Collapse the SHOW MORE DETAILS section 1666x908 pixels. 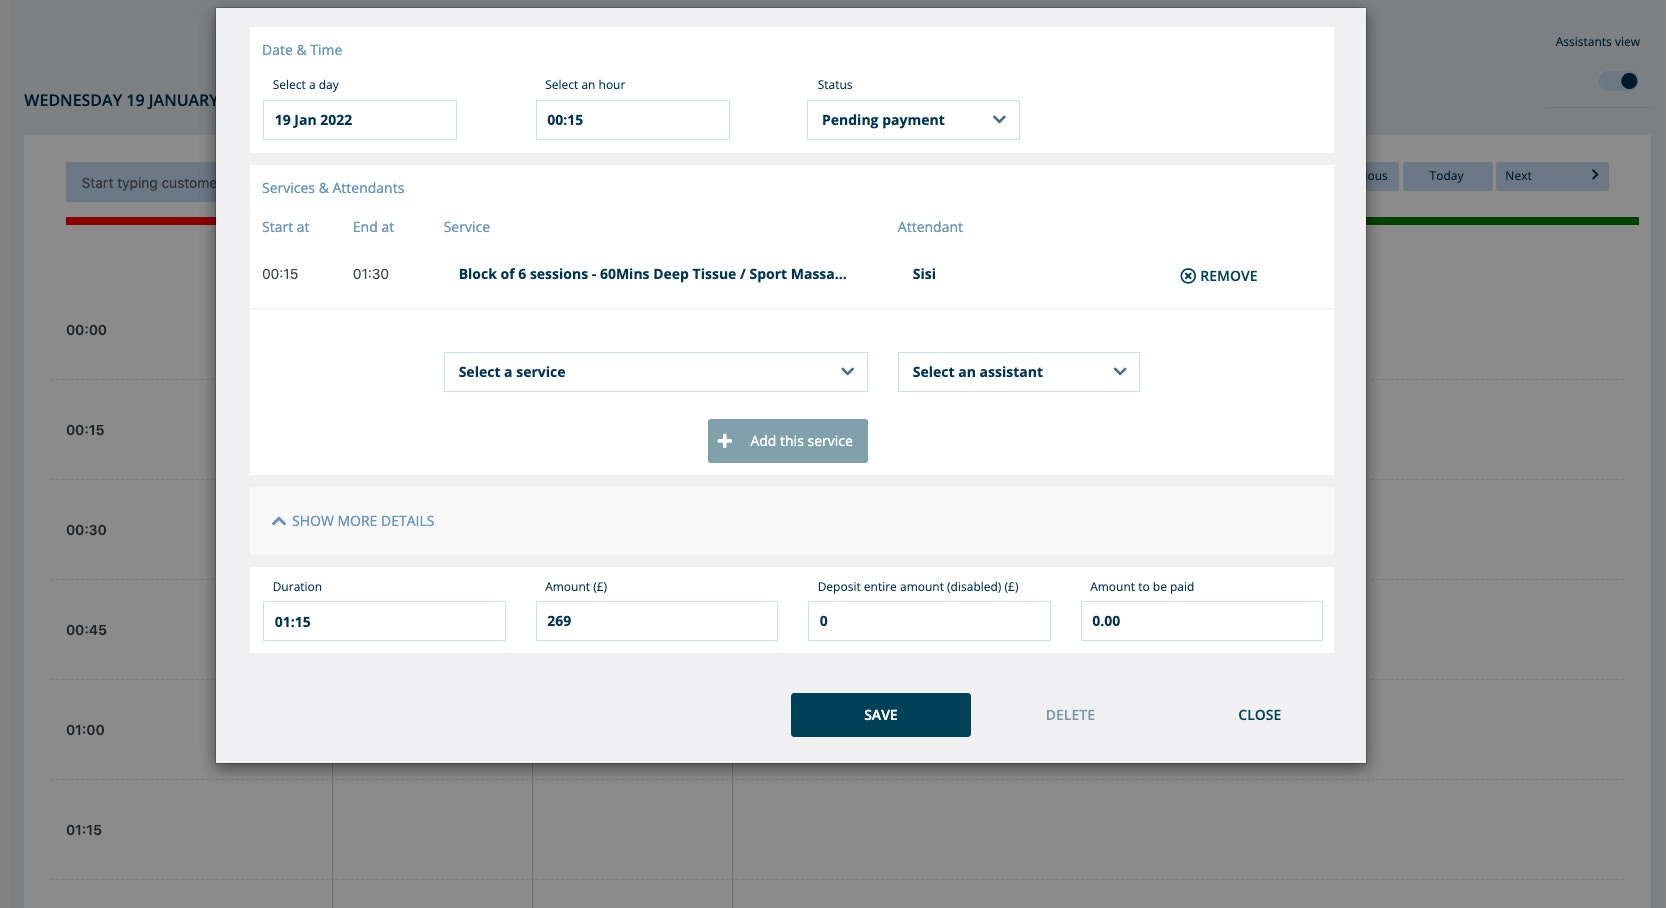(x=362, y=520)
